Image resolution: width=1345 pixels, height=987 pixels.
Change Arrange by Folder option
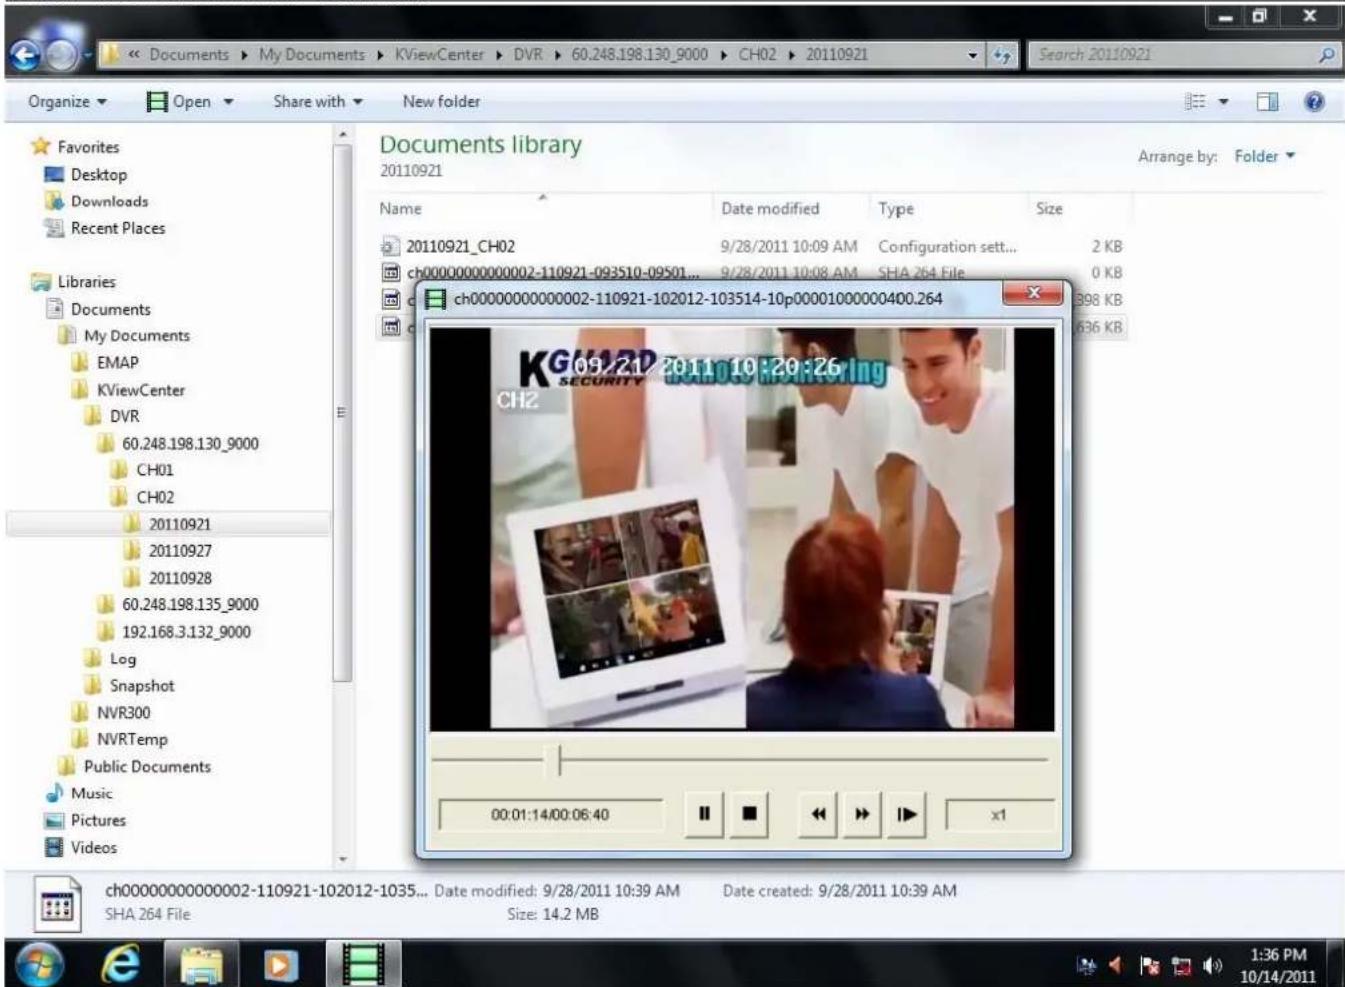(x=1264, y=156)
